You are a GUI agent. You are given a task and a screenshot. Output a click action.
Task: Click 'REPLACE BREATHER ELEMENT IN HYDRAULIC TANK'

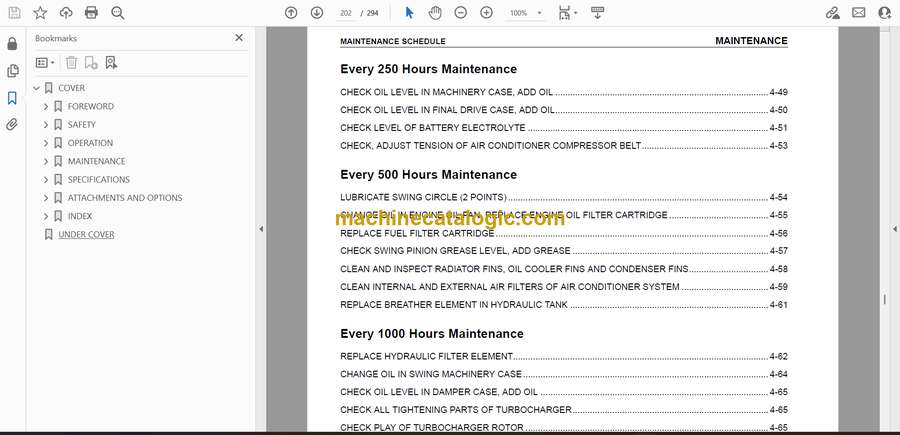pos(454,305)
